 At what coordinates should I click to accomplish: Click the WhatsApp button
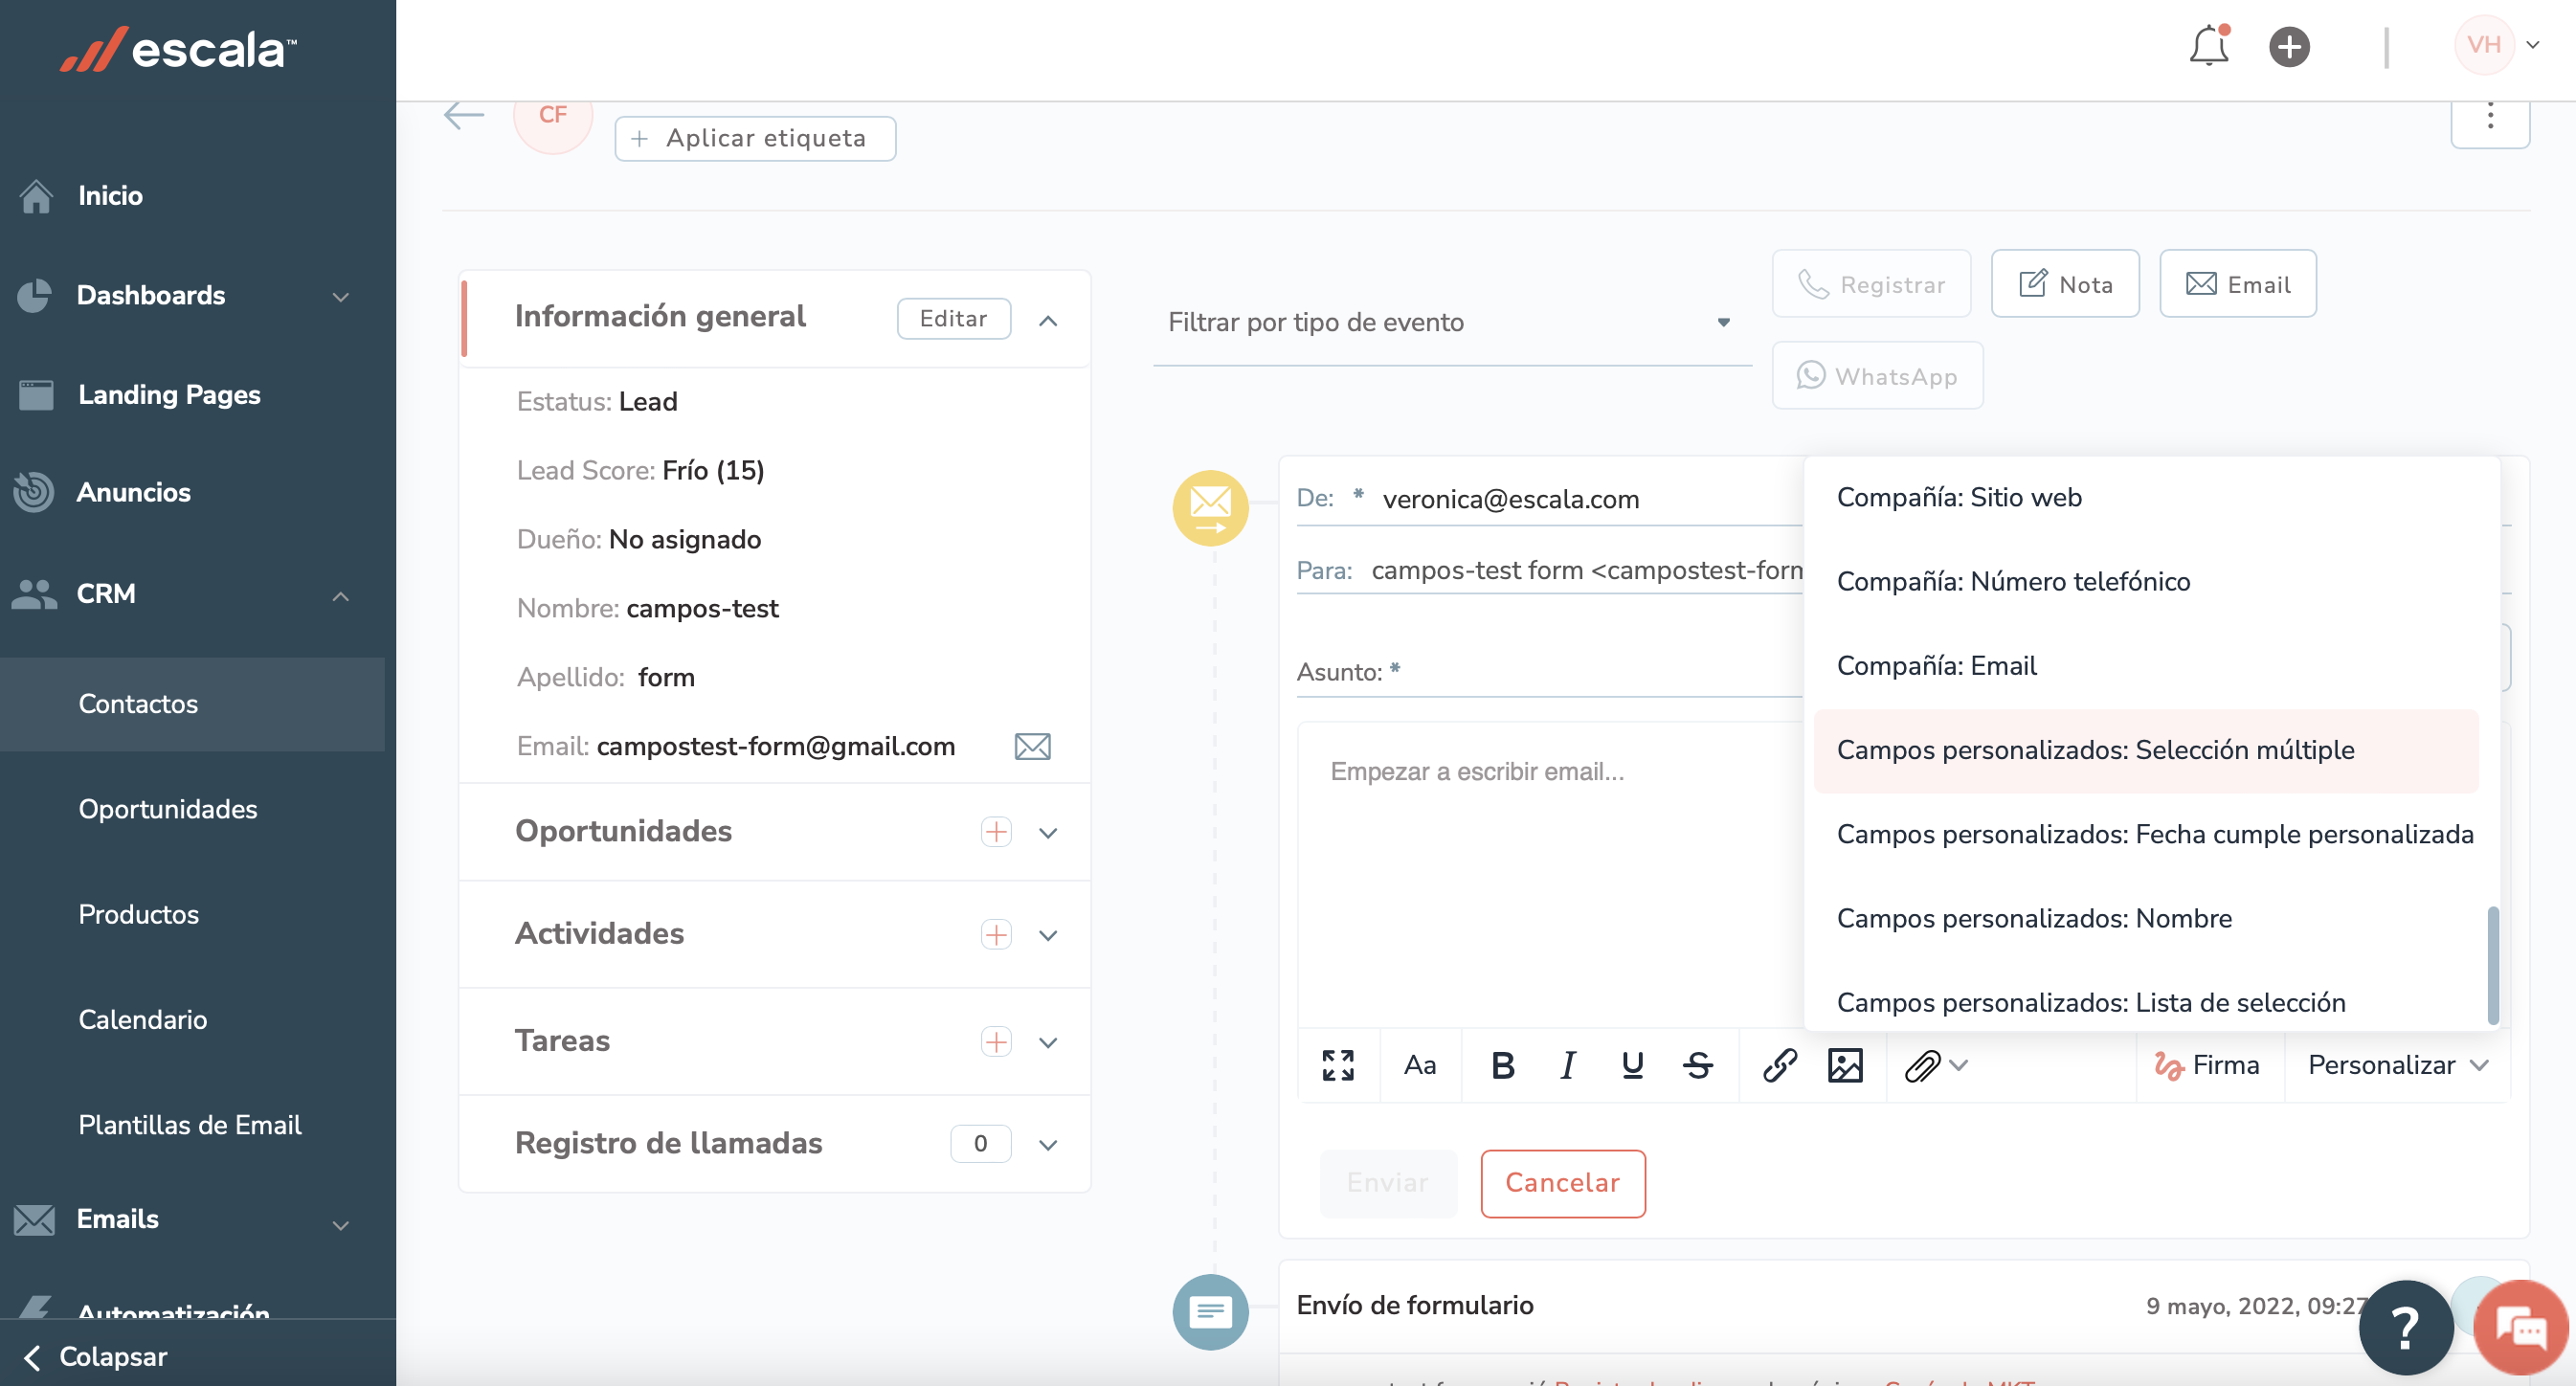click(x=1877, y=376)
